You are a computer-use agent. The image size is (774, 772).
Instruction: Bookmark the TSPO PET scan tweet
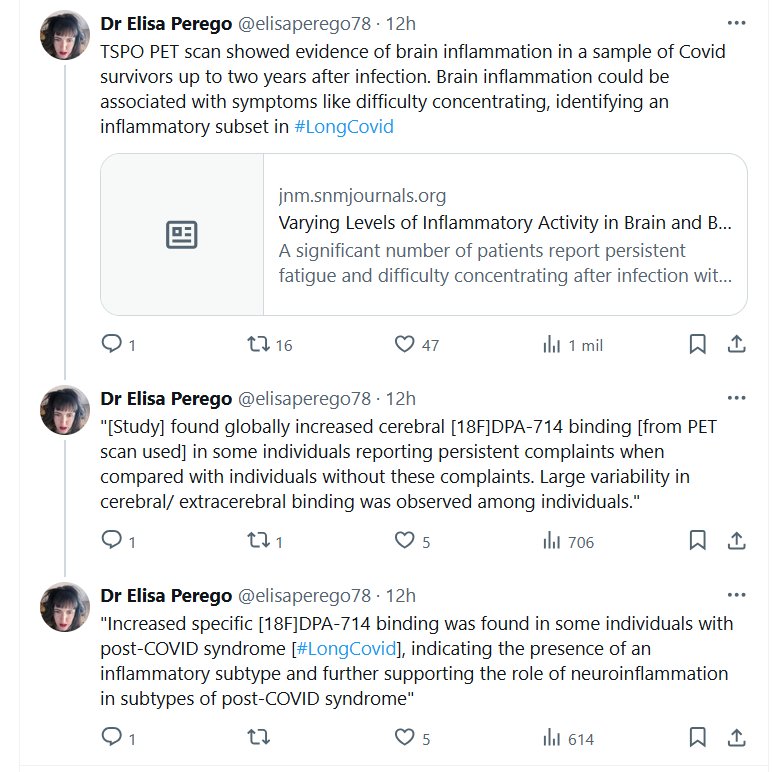(697, 344)
